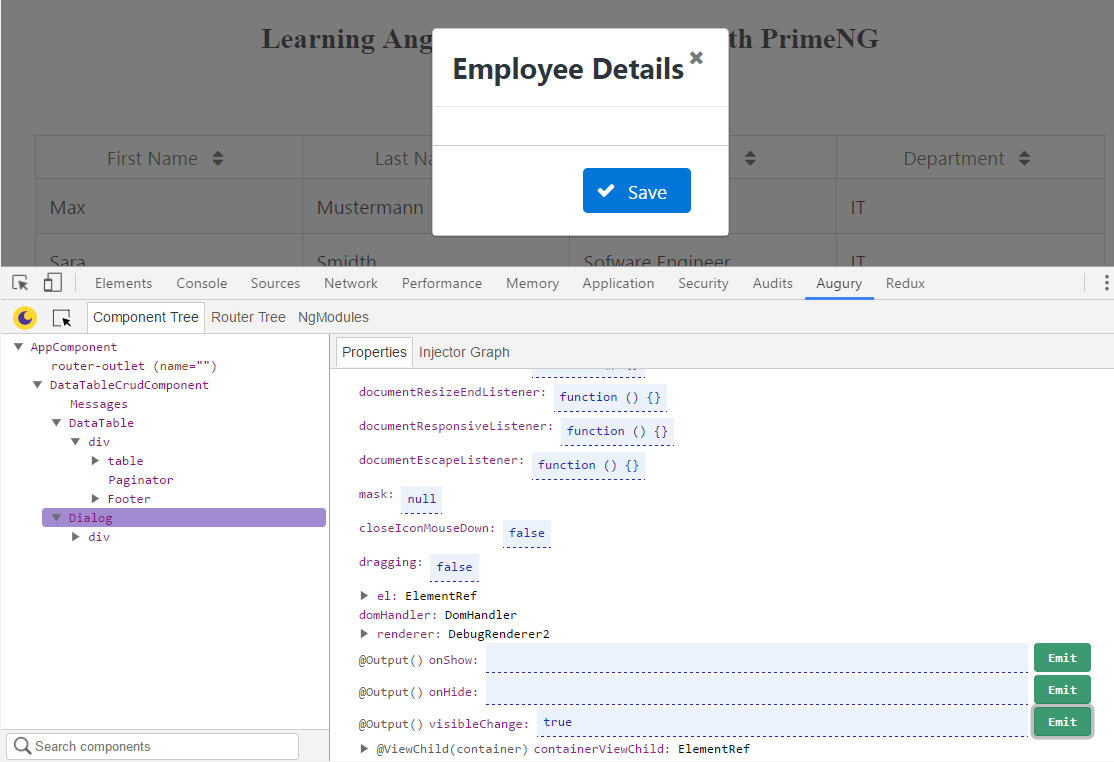Select the Augury tab
The height and width of the screenshot is (762, 1114).
tap(839, 283)
